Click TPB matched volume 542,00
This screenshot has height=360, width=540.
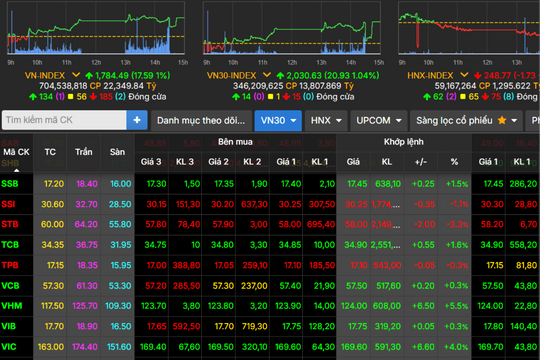click(387, 265)
